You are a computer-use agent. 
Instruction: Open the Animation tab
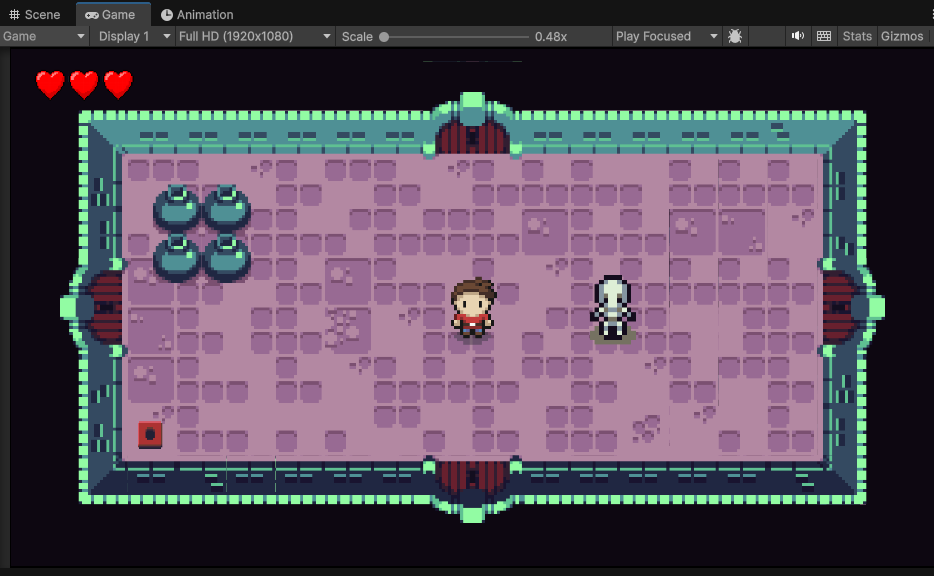tap(197, 14)
